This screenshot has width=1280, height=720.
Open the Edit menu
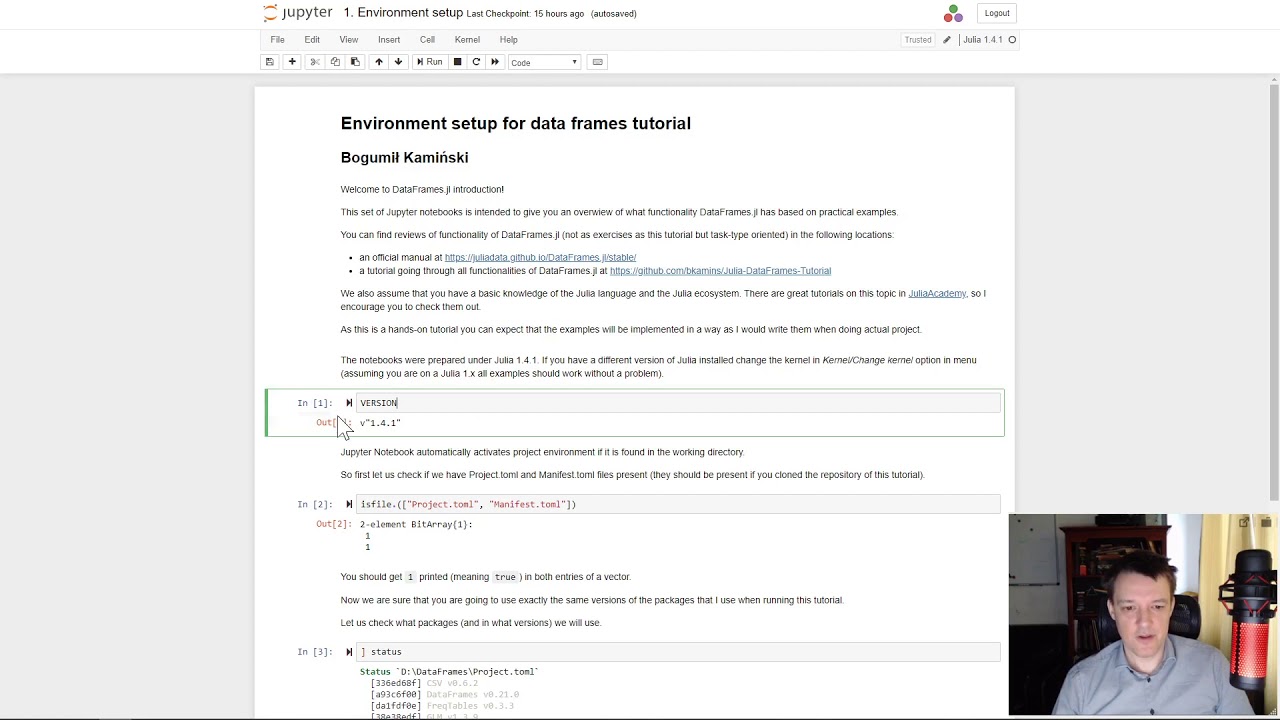(312, 40)
